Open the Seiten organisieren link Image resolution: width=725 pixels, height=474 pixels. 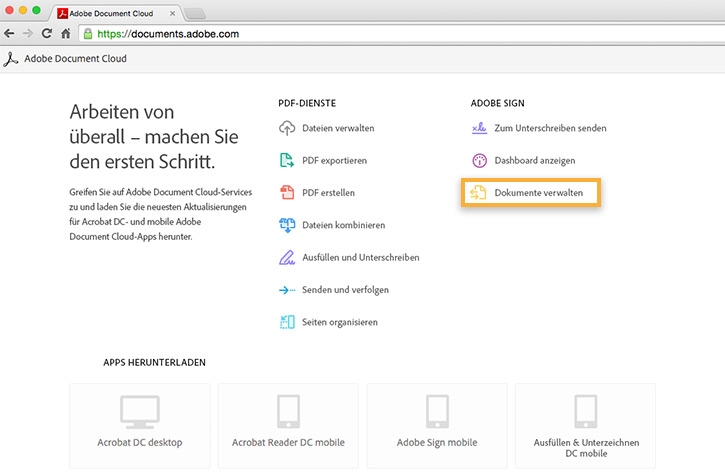[x=339, y=322]
